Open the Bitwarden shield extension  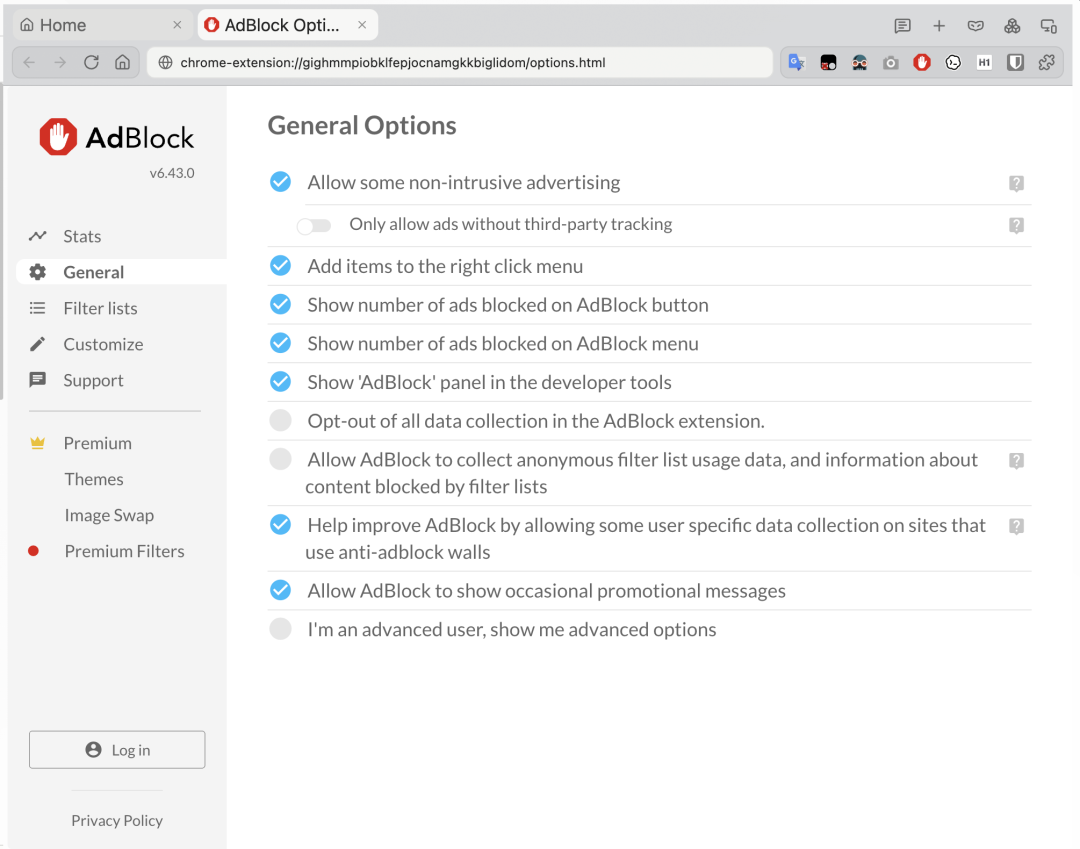pos(1015,63)
